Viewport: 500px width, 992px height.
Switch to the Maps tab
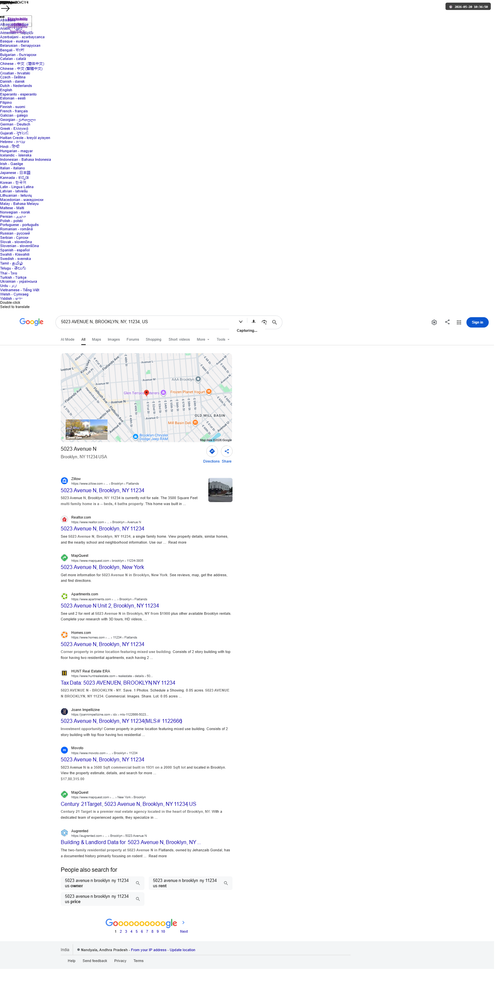(x=96, y=340)
